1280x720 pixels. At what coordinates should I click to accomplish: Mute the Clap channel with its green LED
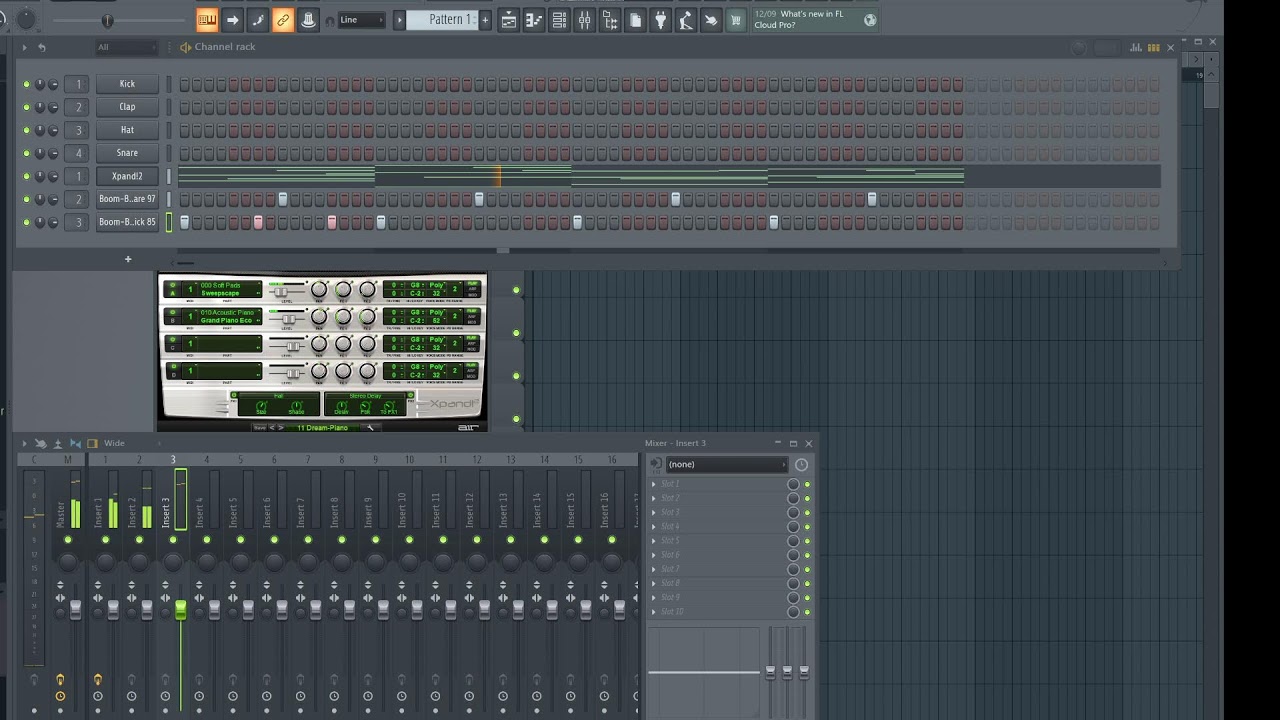(26, 107)
